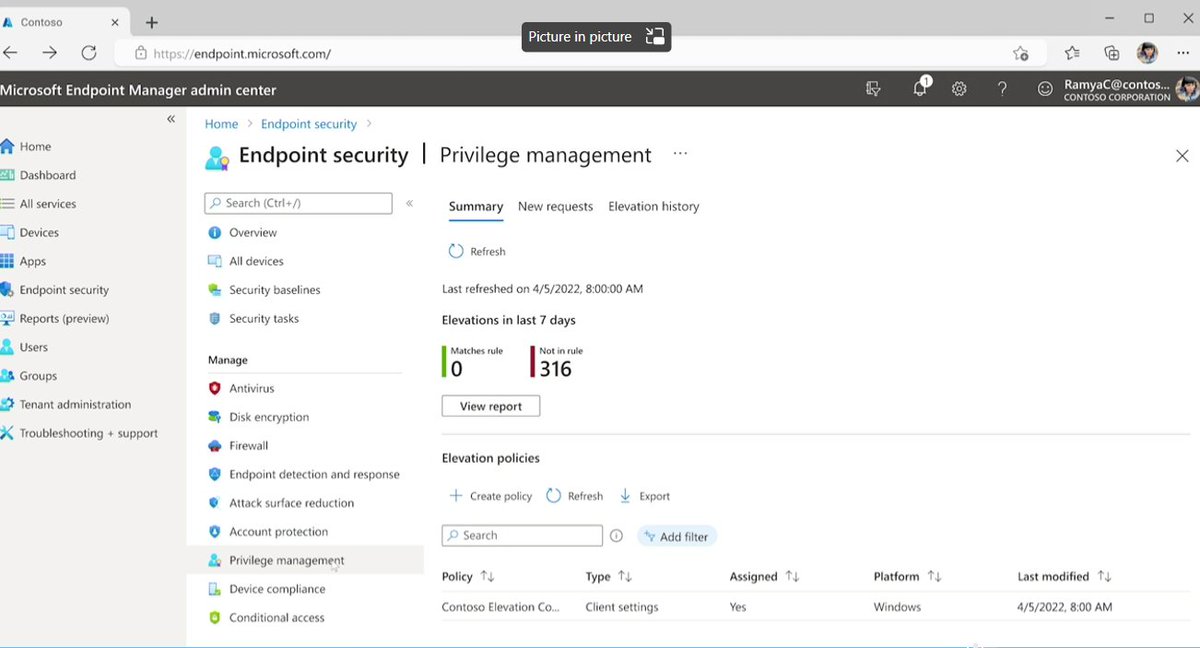The height and width of the screenshot is (648, 1200).
Task: Open the ellipsis more options by title
Action: [680, 154]
